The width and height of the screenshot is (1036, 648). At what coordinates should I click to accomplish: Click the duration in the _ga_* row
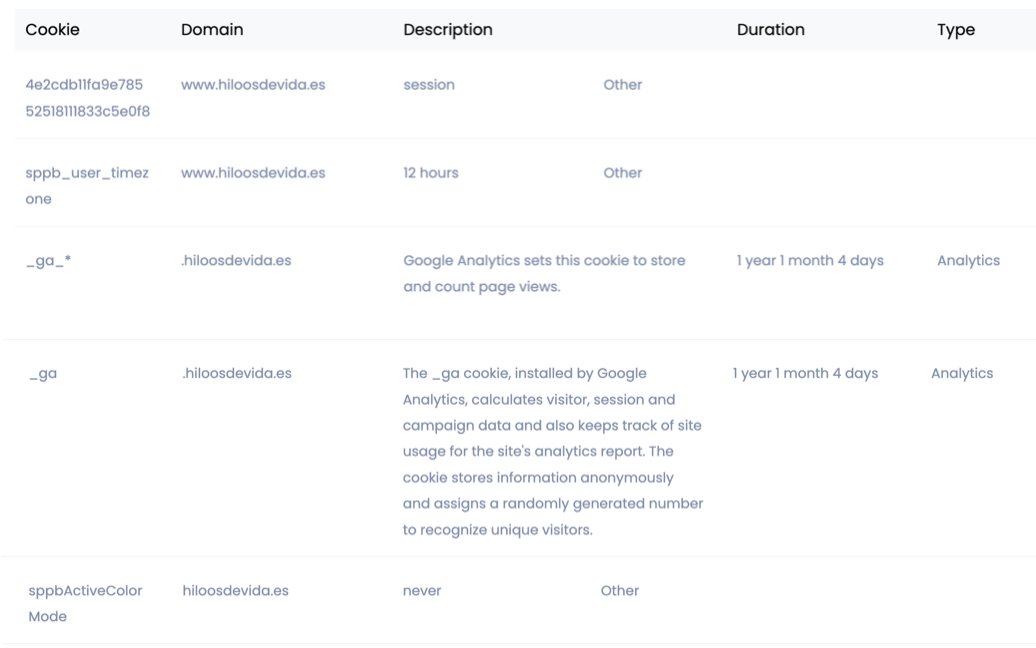point(810,261)
